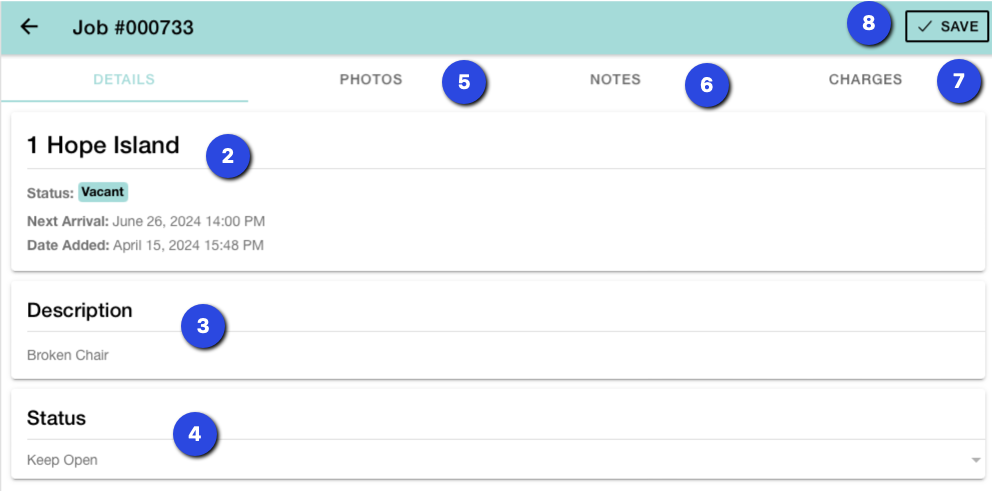Click the back arrow icon
Screen dimensions: 993x491
coord(29,27)
